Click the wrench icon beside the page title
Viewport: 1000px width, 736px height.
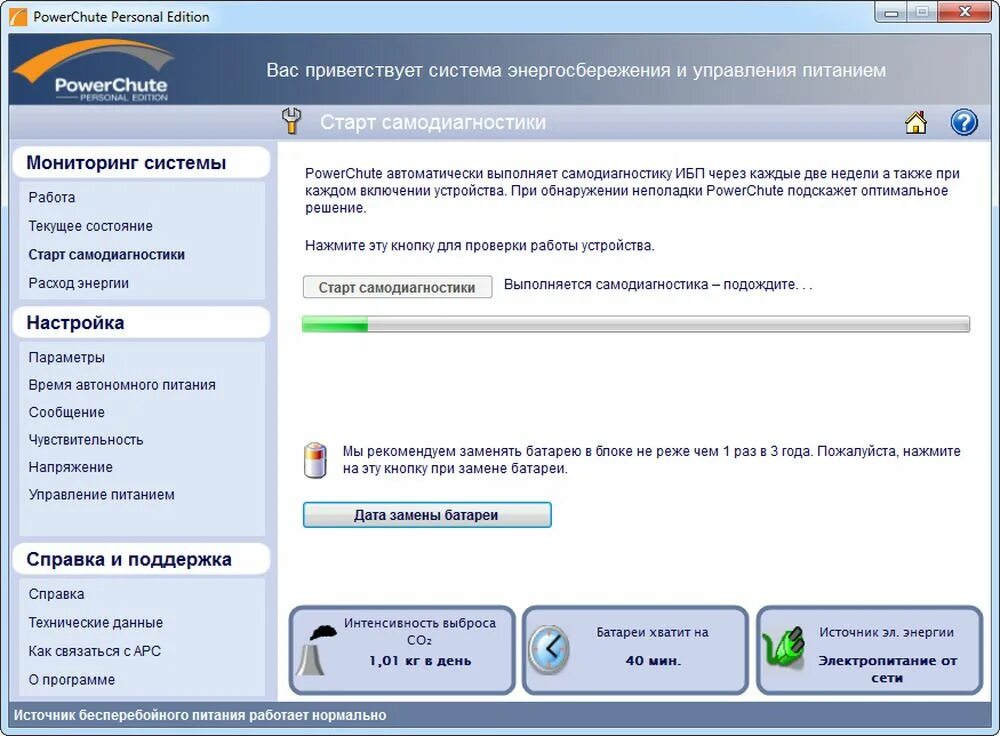[x=291, y=121]
